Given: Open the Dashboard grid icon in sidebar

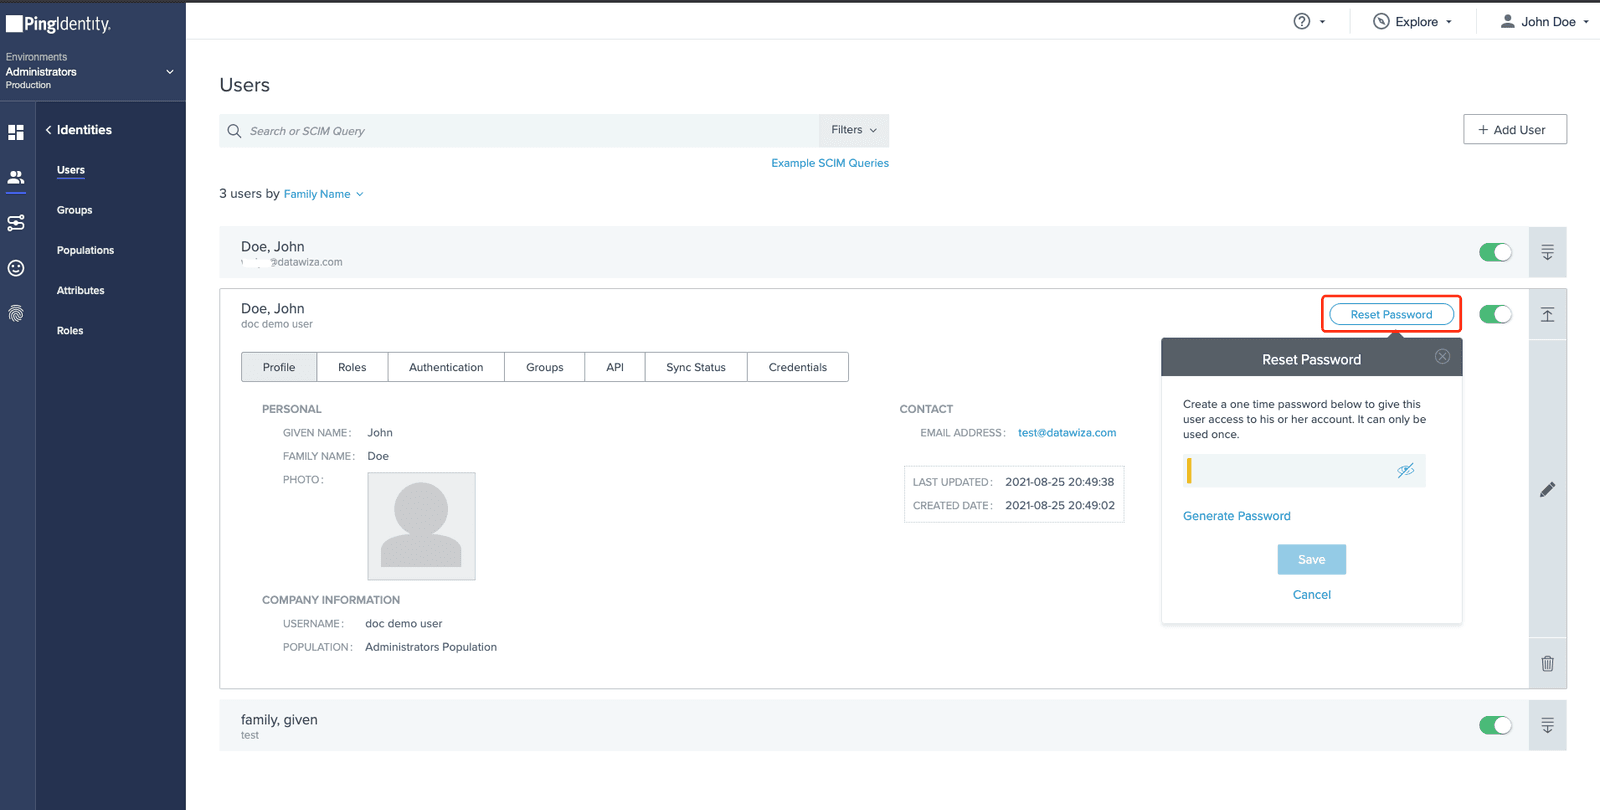Looking at the screenshot, I should click(x=16, y=132).
